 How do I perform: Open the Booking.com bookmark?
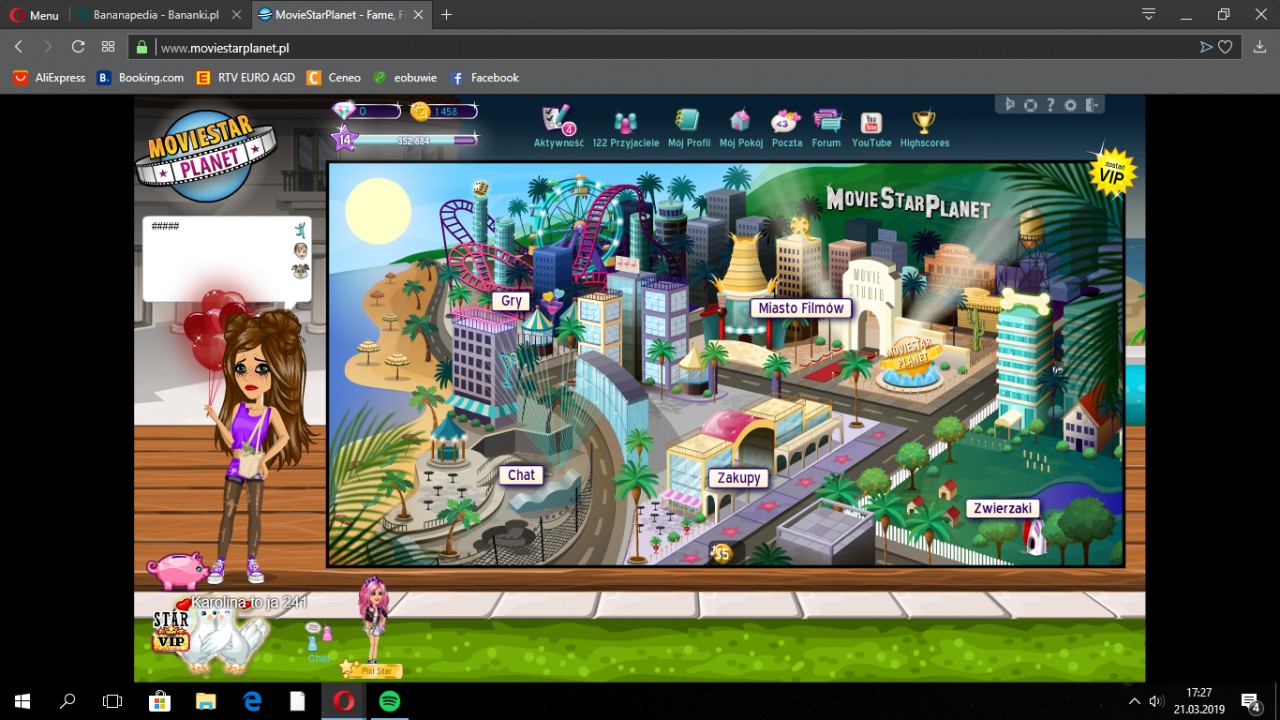[140, 77]
